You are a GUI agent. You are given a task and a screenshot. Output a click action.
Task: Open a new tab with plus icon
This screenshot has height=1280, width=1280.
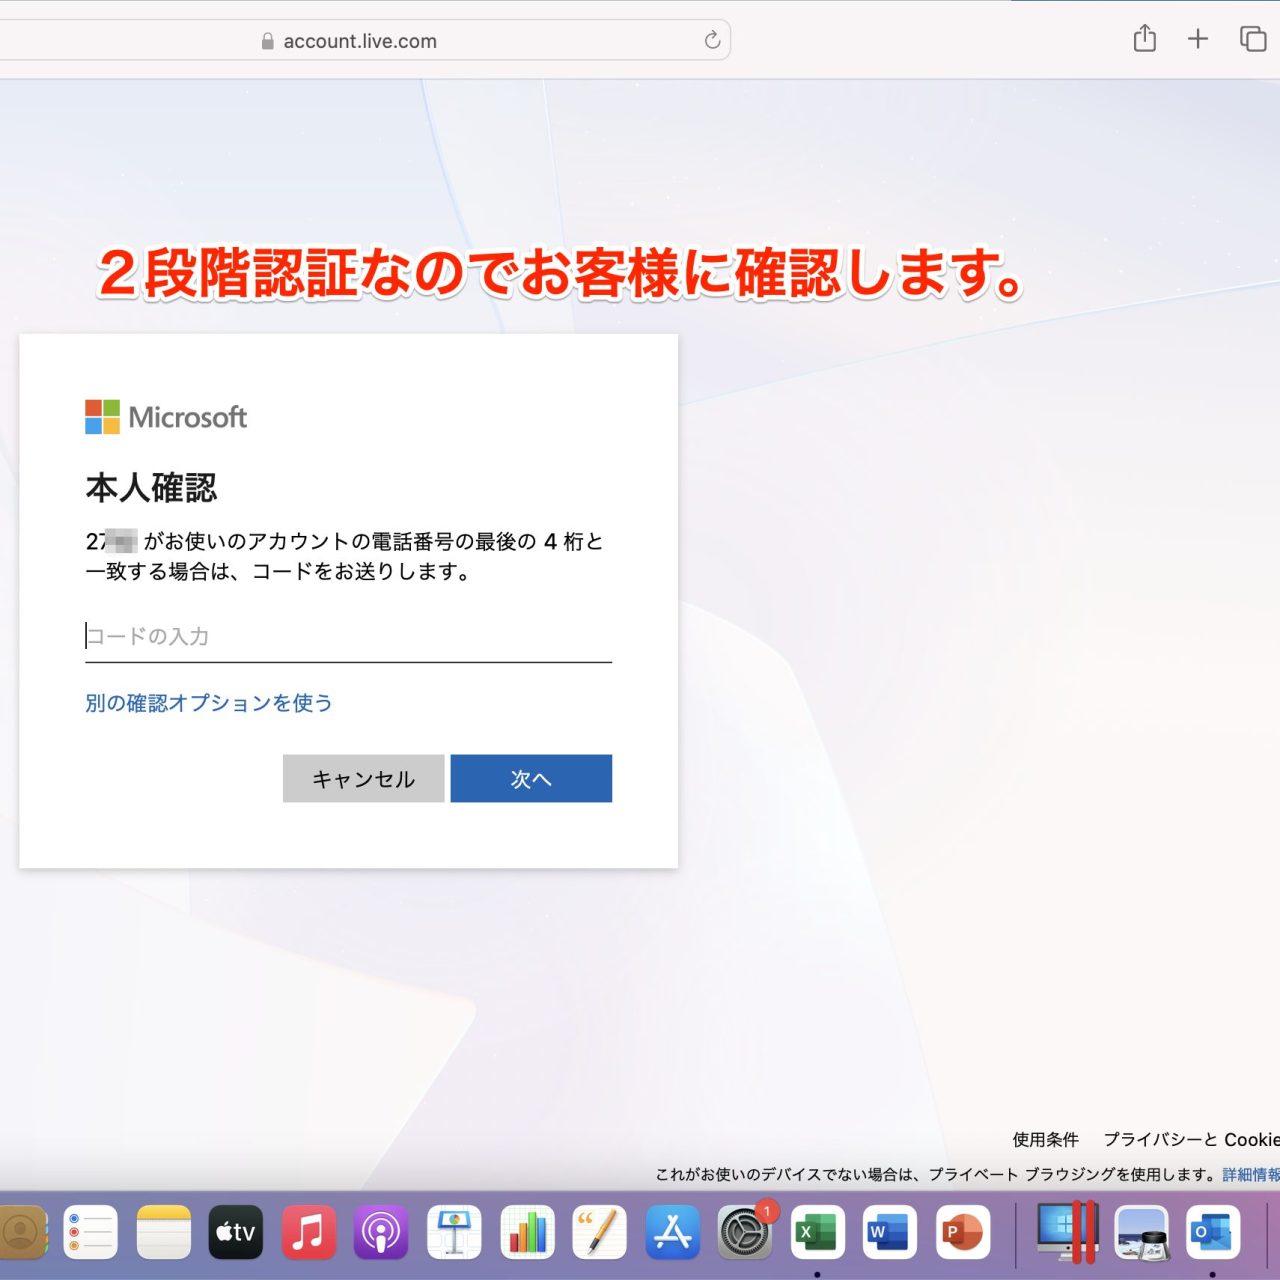1198,39
